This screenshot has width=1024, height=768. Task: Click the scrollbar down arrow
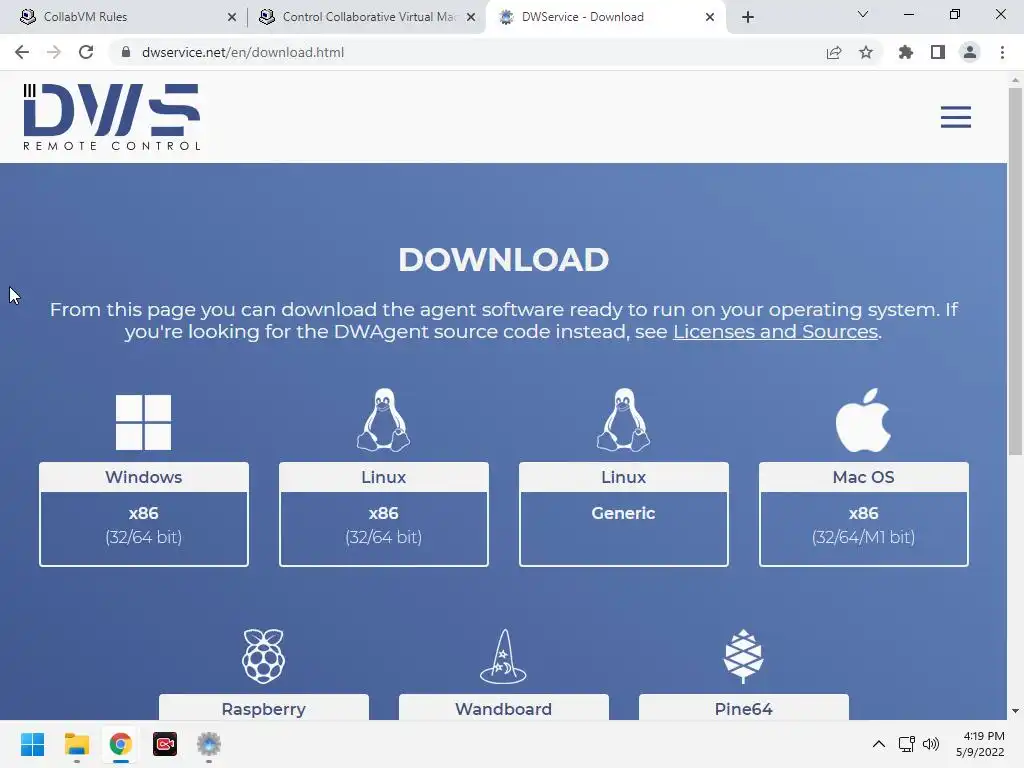tap(1015, 711)
